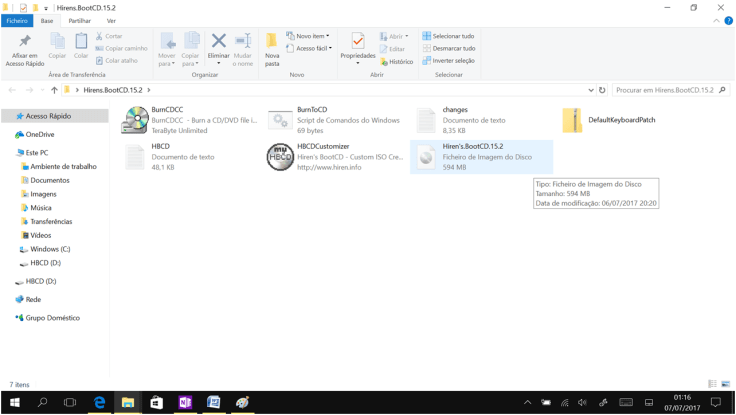Click Inverter seleção in the ribbon
736x415 pixels.
(x=448, y=60)
